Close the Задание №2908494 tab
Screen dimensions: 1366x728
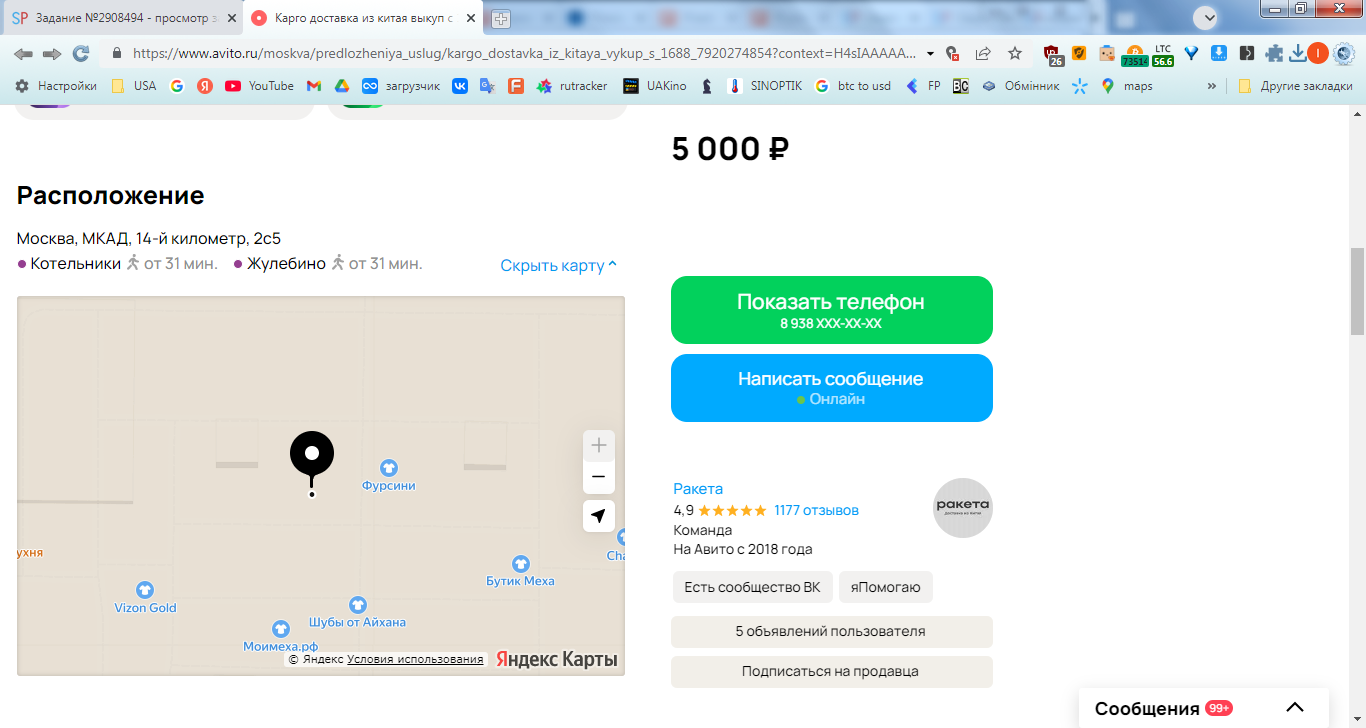coord(230,18)
